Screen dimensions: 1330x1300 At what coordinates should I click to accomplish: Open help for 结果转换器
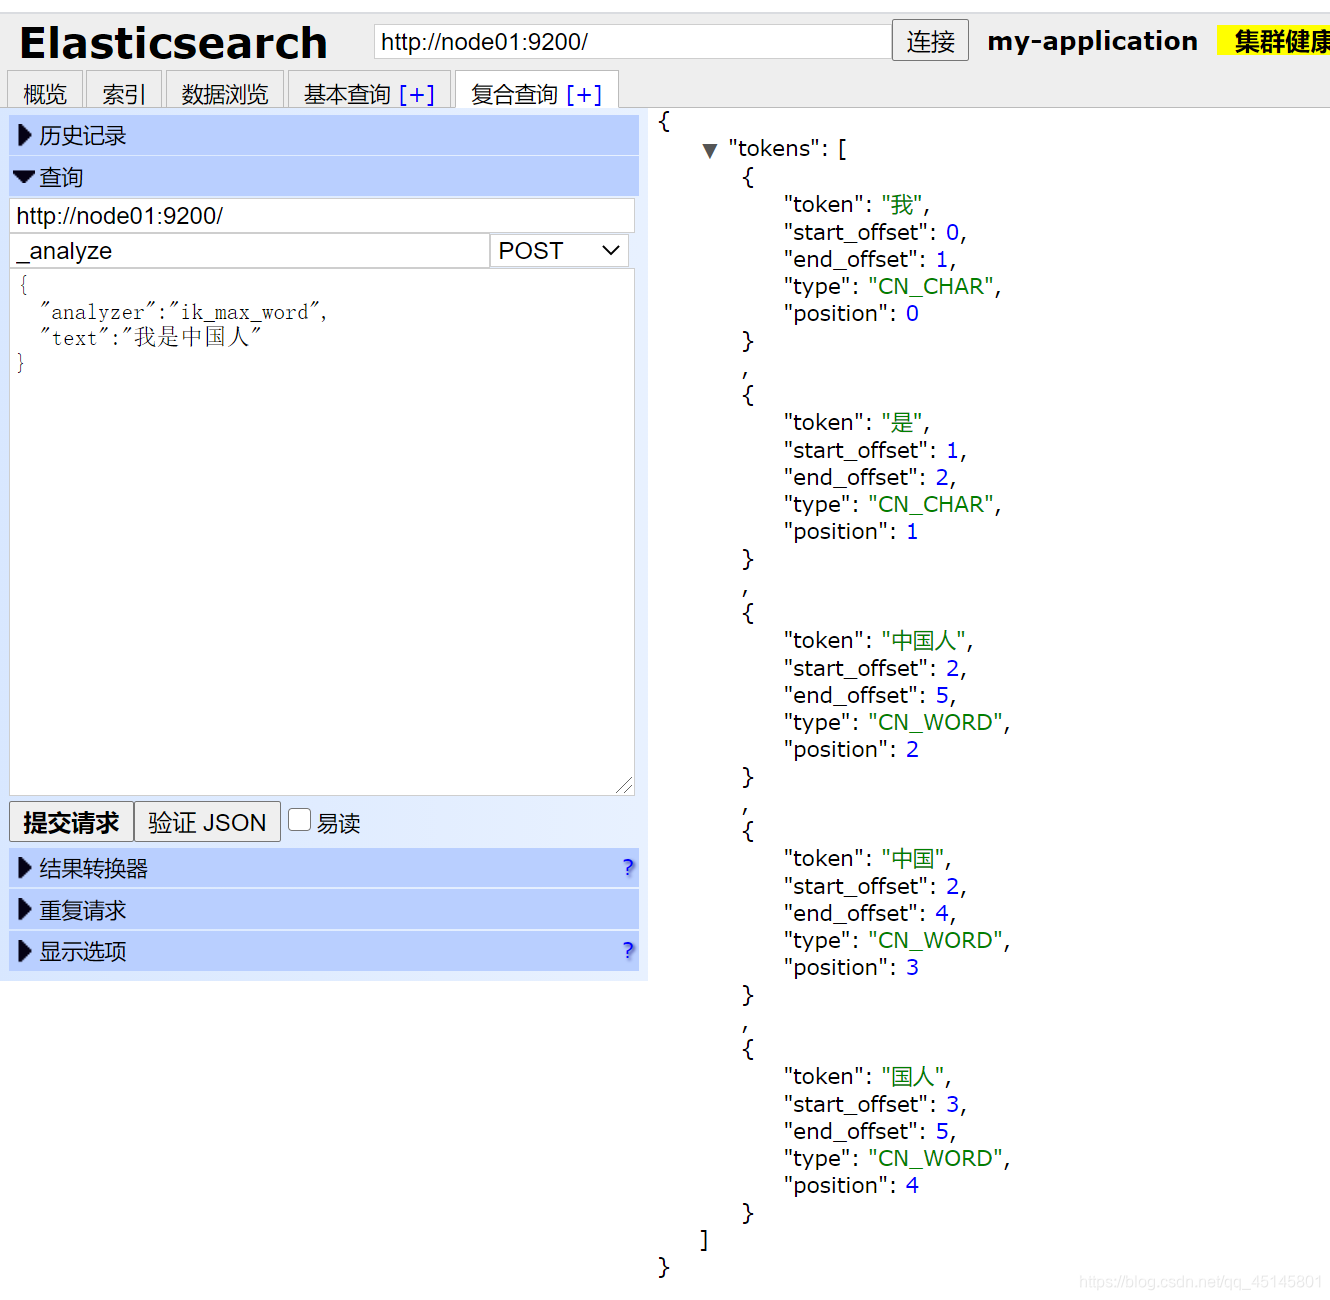click(628, 867)
